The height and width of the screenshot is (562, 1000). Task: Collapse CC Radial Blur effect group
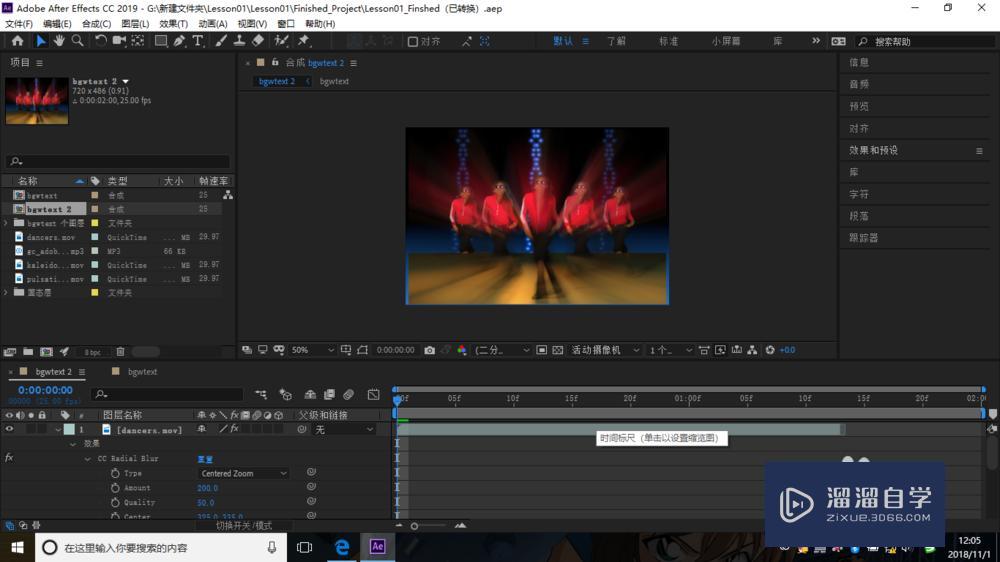(x=87, y=459)
